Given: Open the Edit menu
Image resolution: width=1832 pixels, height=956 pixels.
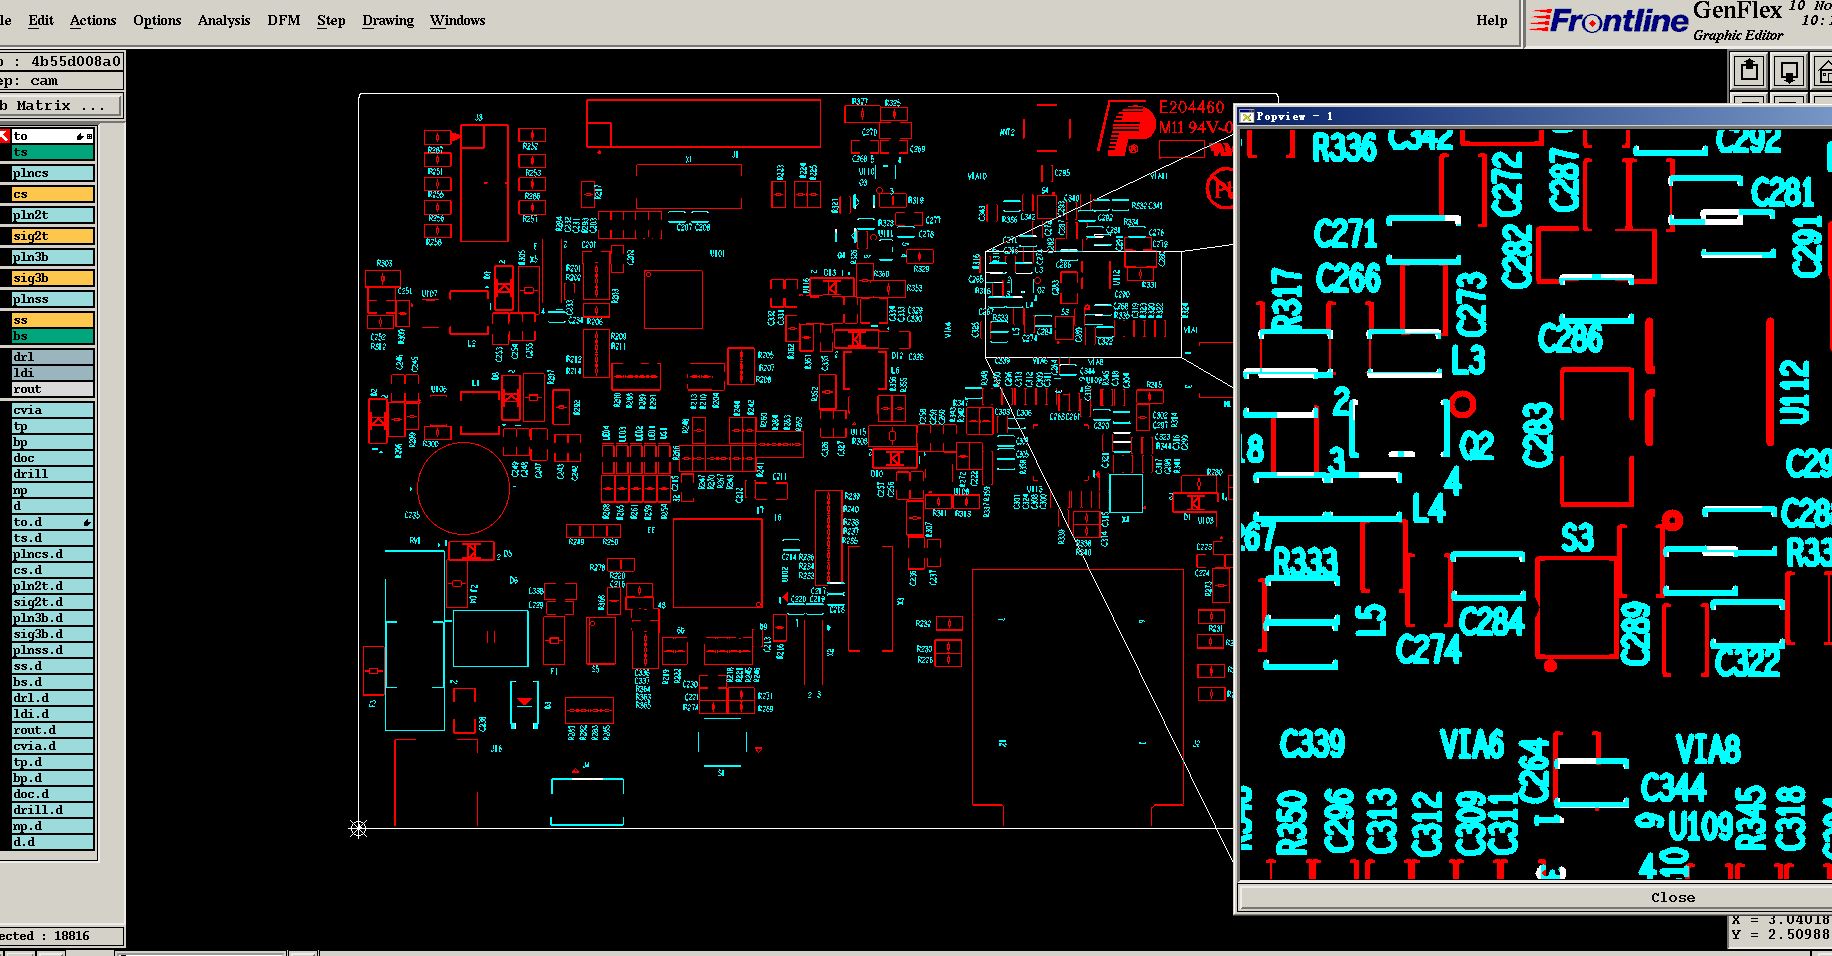Looking at the screenshot, I should click(41, 20).
